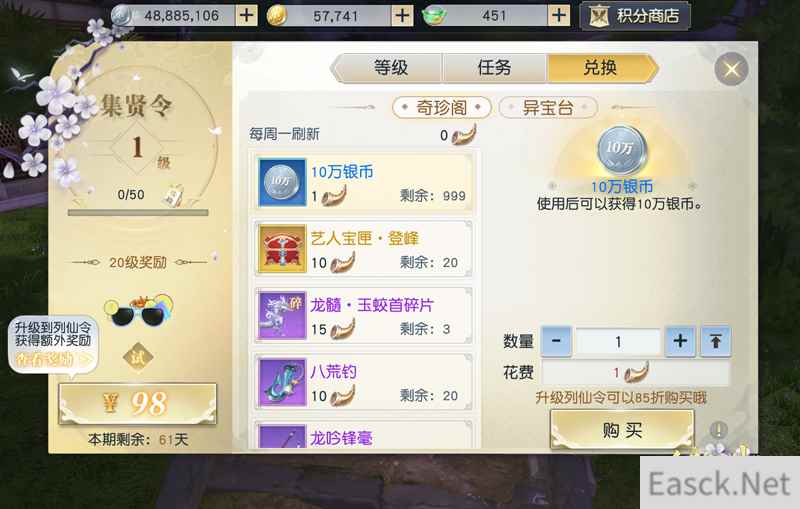Open the 积分商店 points shop
The image size is (800, 509).
pyautogui.click(x=636, y=16)
